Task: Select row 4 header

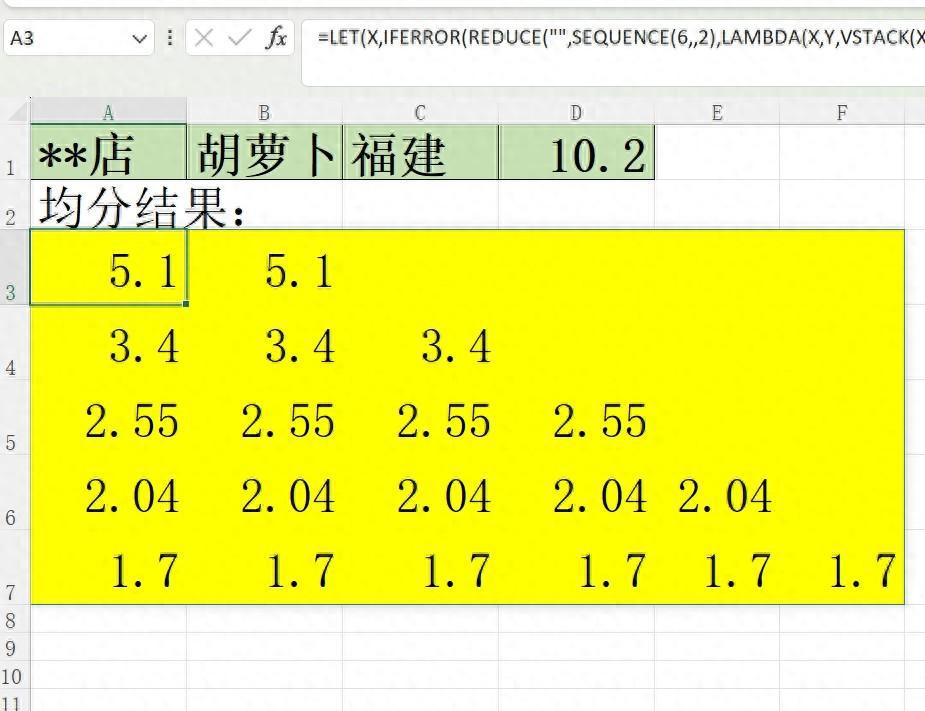Action: click(15, 342)
